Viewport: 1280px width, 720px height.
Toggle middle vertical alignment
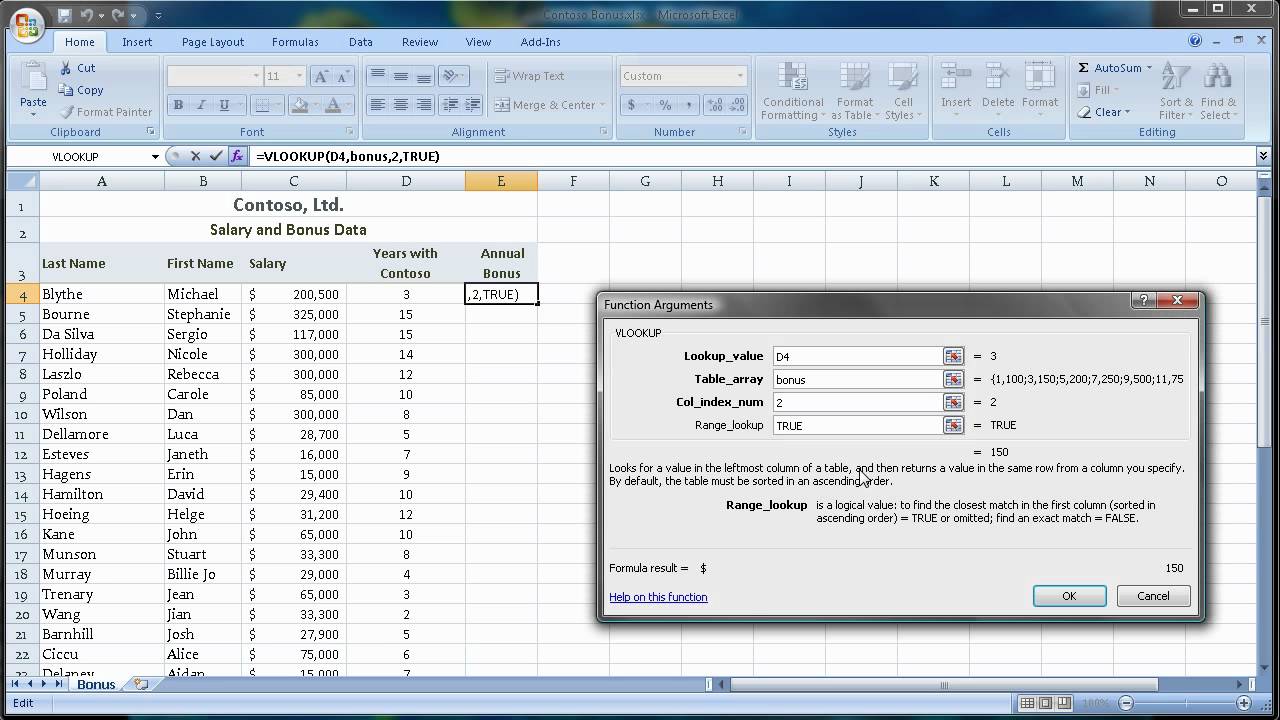tap(400, 76)
